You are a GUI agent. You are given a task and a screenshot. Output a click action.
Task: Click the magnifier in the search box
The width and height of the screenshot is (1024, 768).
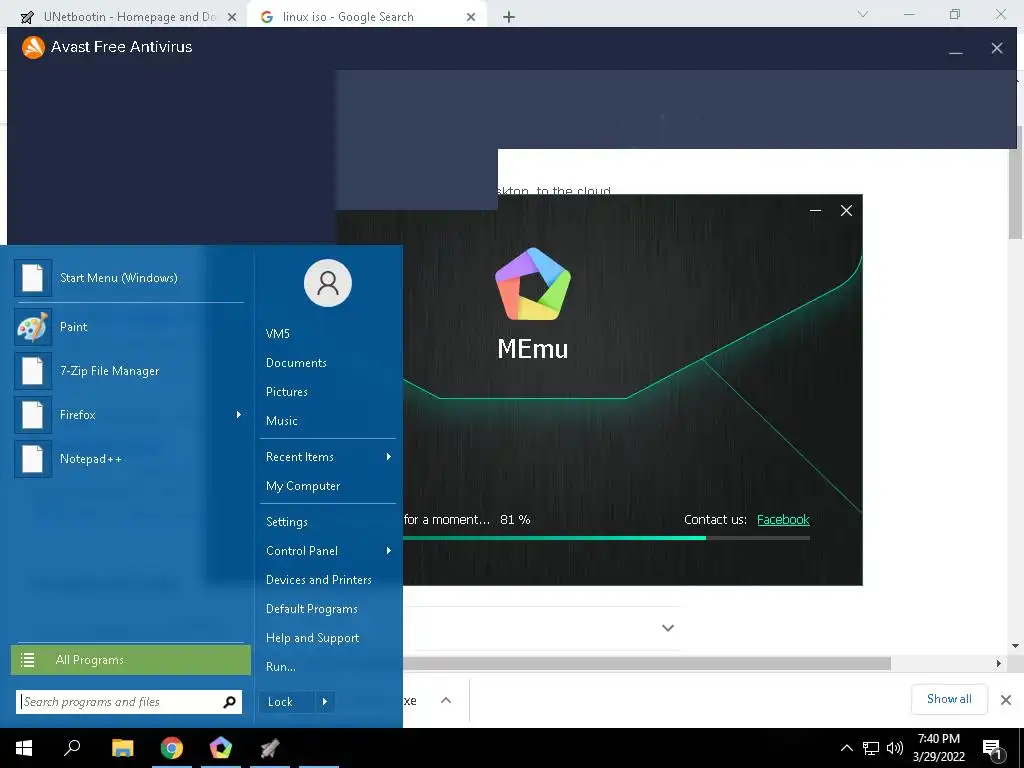tap(229, 702)
